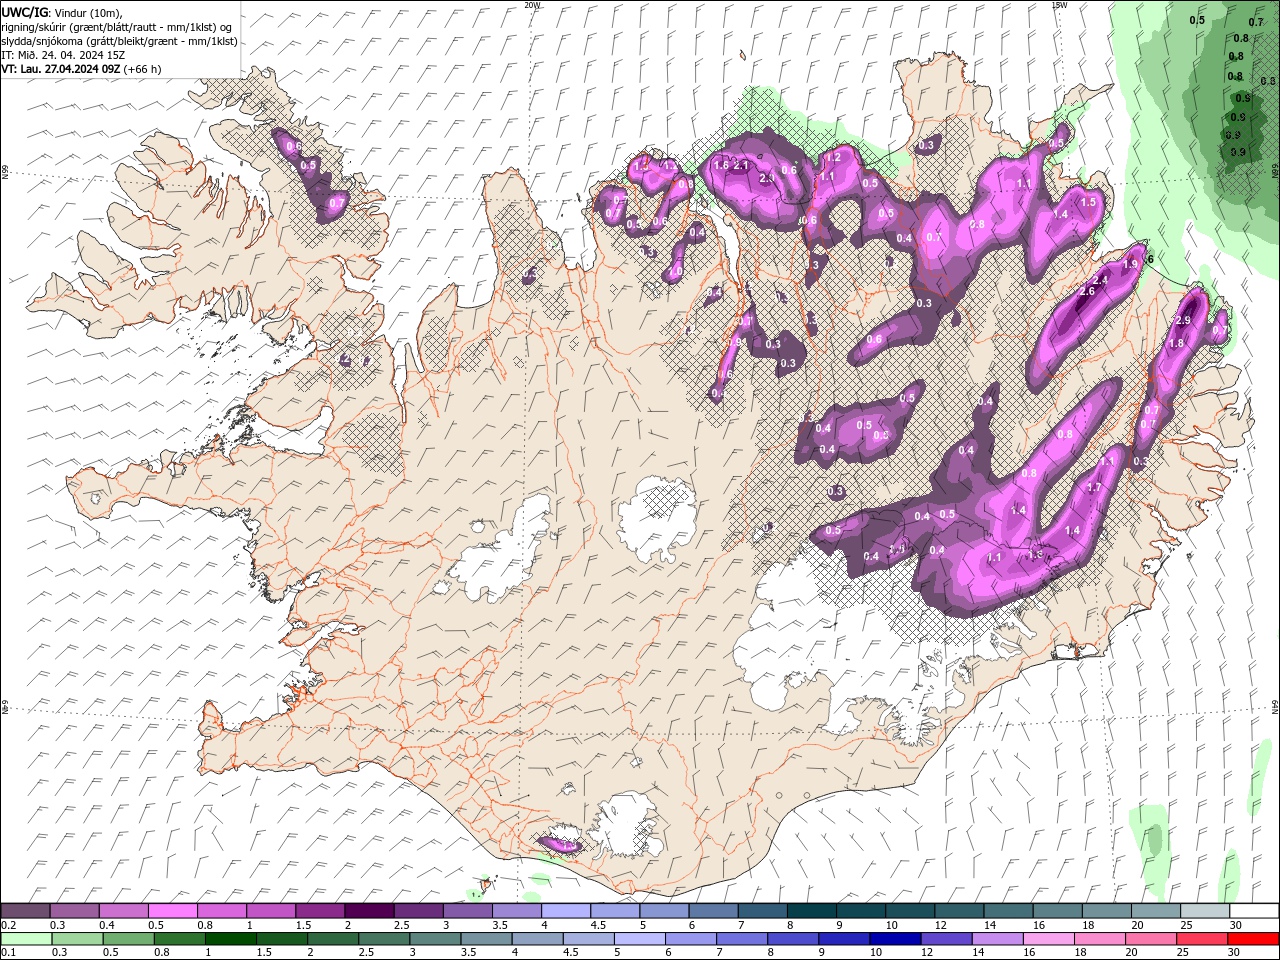Click the '3.5' label in top legend row
Viewport: 1280px width, 960px height.
point(498,925)
